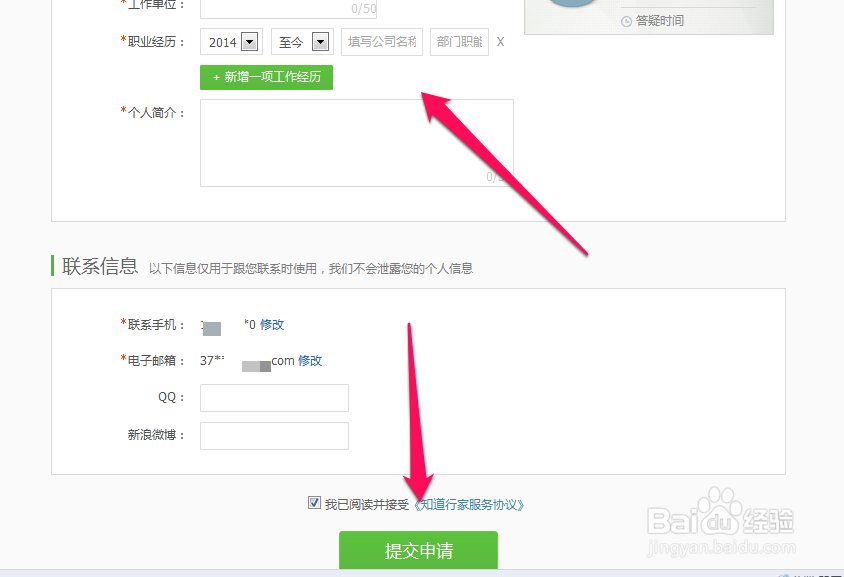Click the 新浪微博 input field
Screen dimensions: 844x577
coord(274,435)
